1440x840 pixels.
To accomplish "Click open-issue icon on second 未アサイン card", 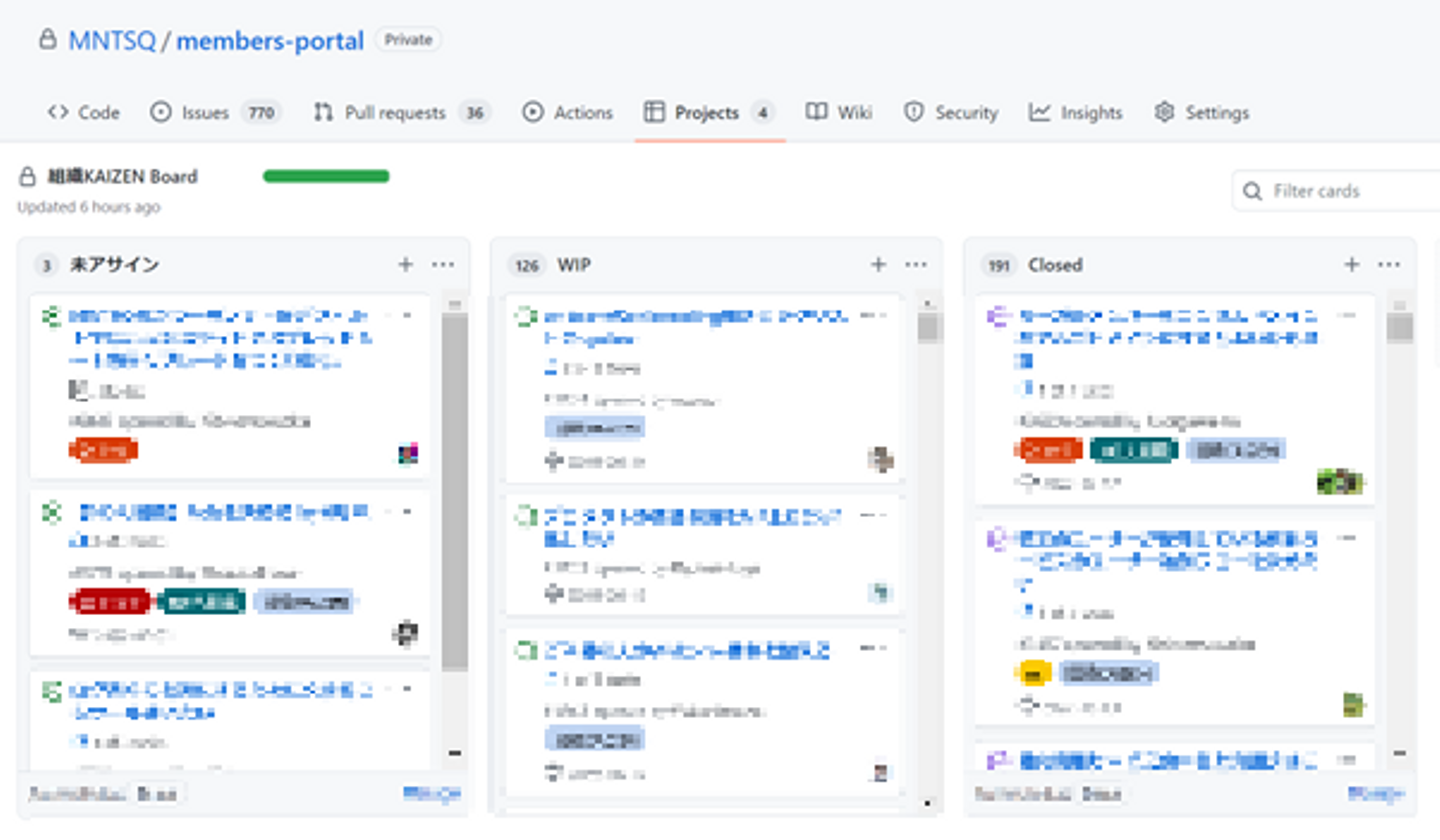I will pyautogui.click(x=51, y=513).
